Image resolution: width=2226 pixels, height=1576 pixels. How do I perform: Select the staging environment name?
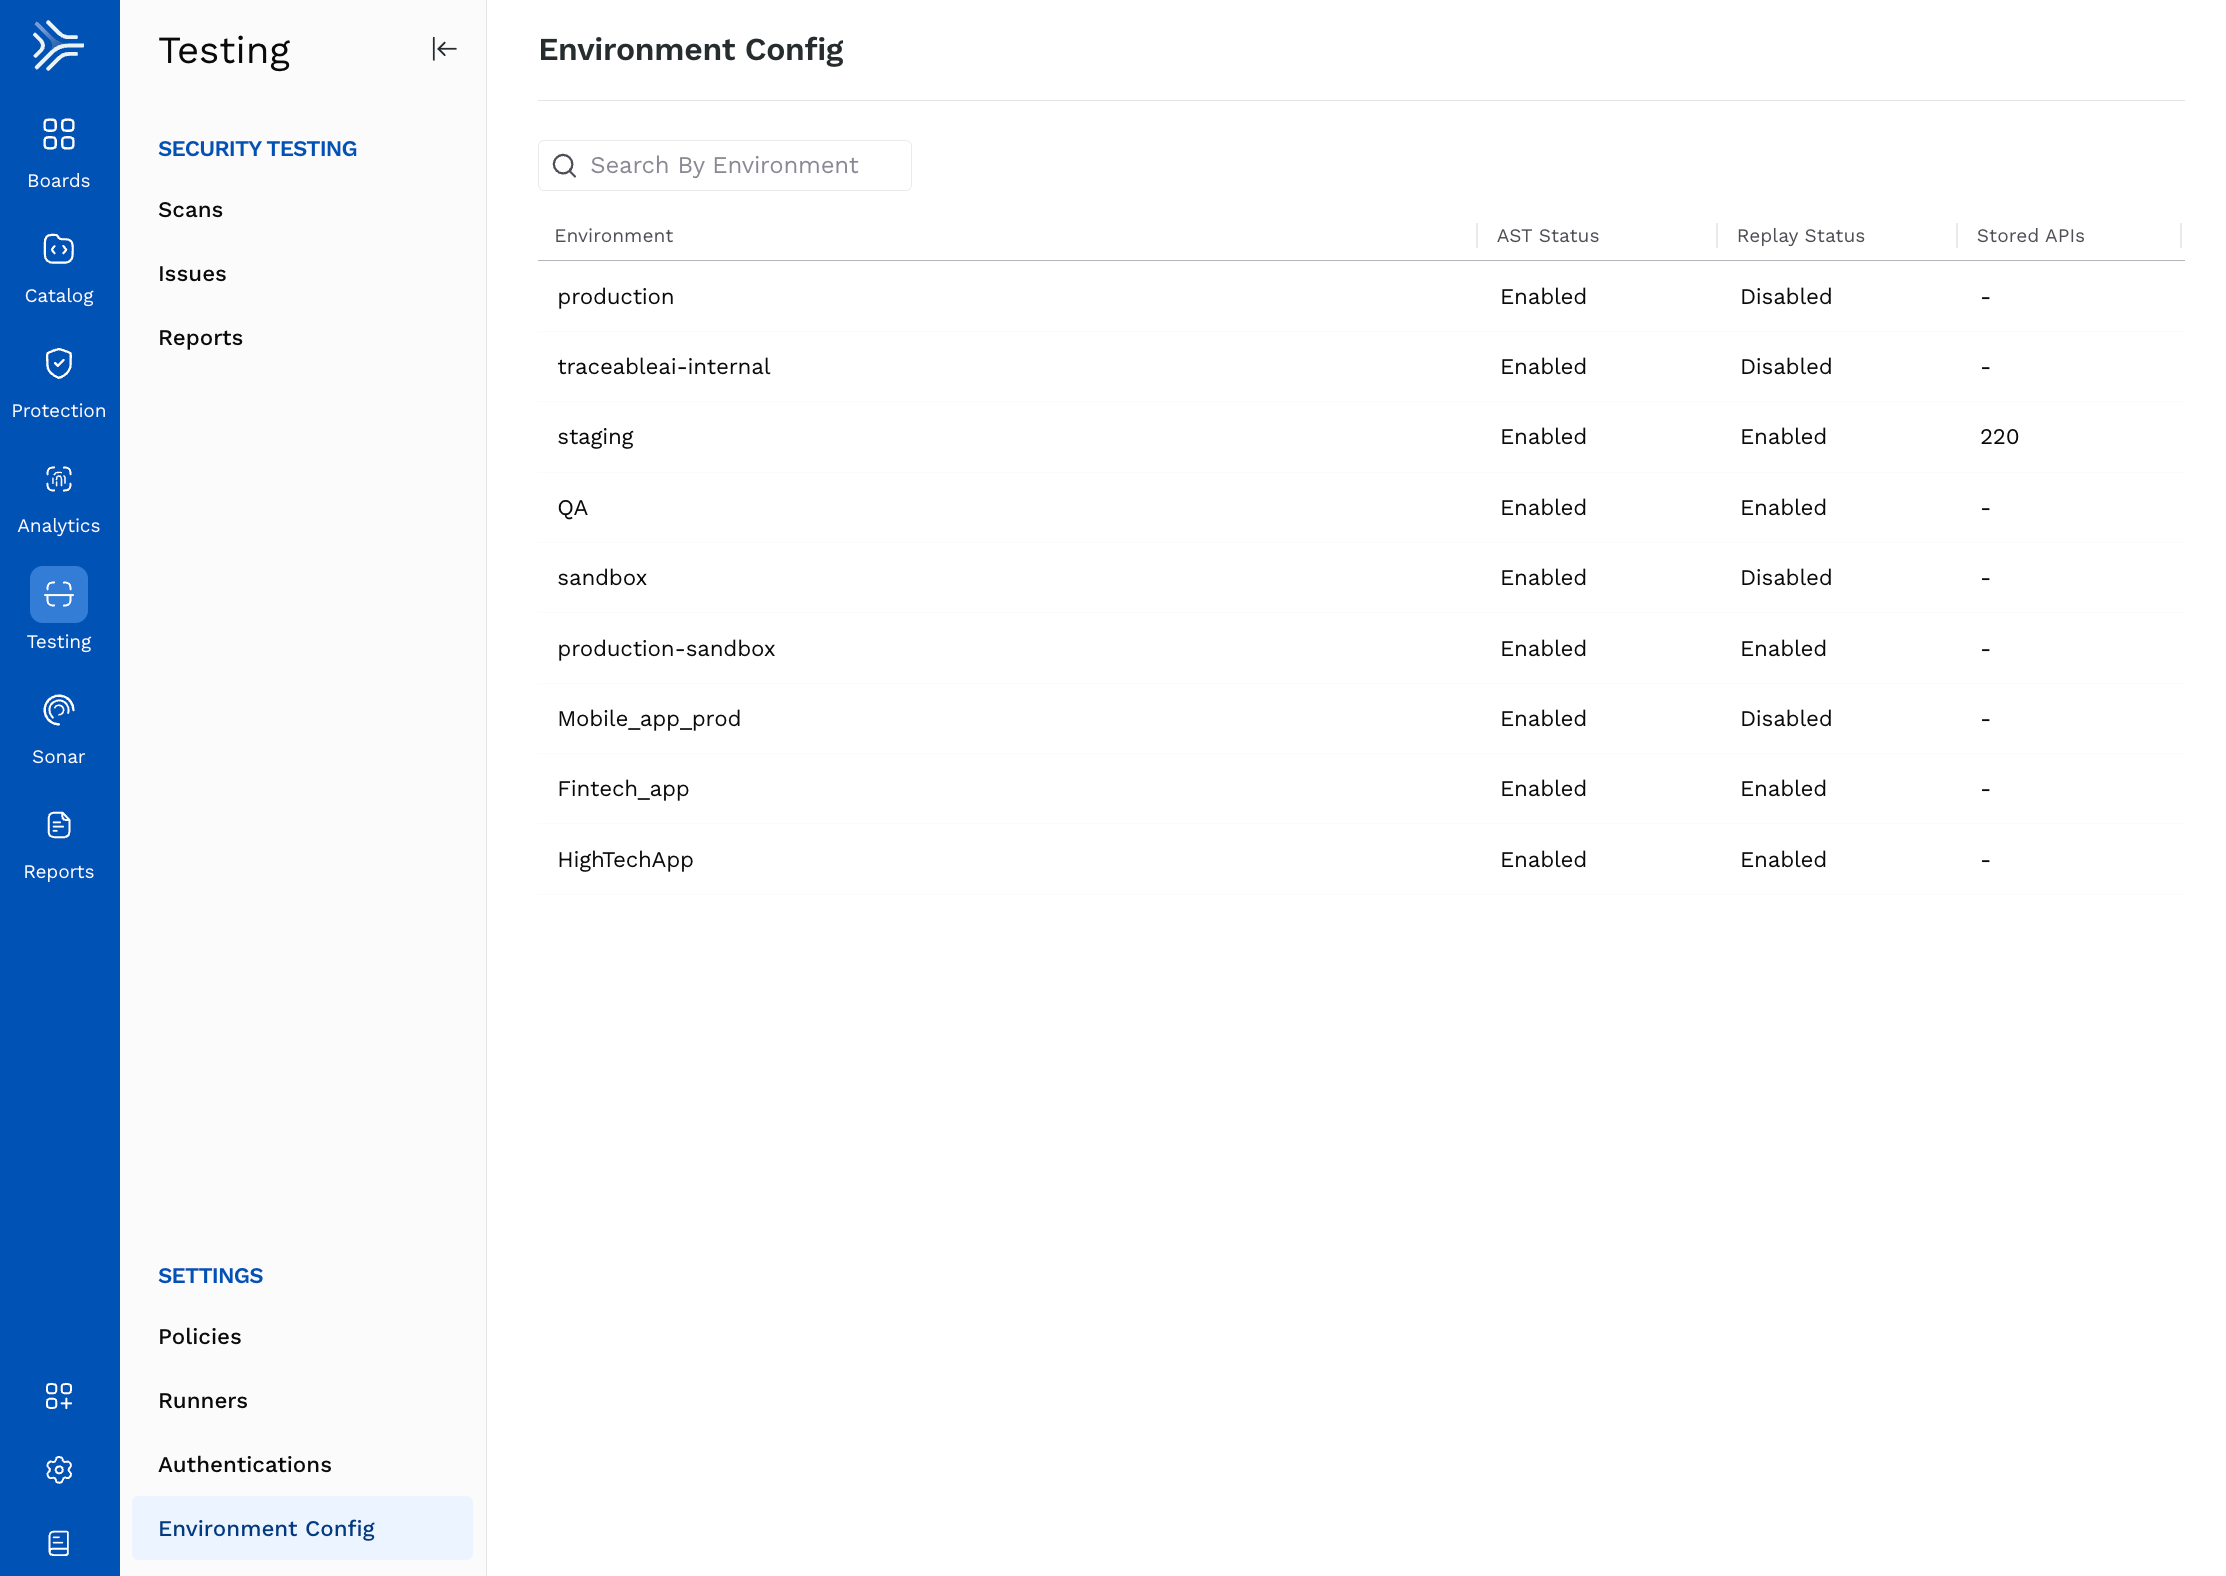tap(595, 438)
